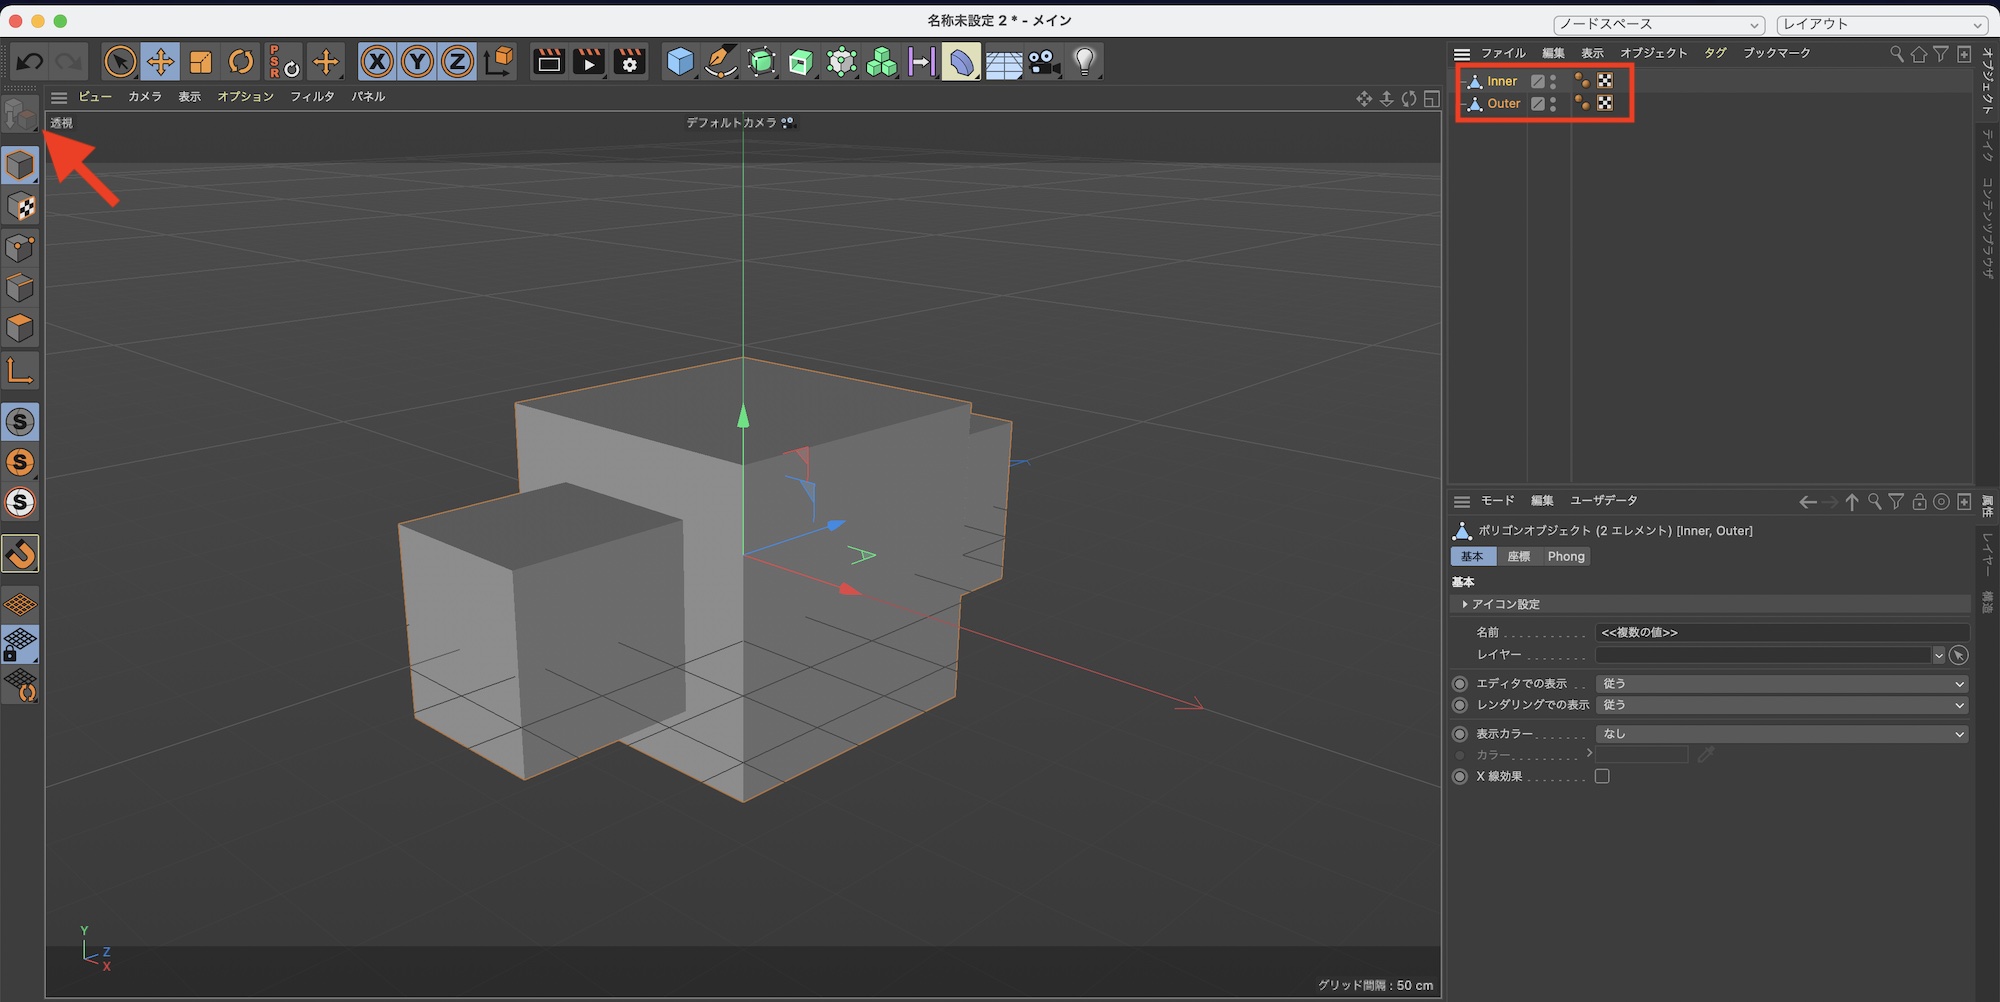Image resolution: width=2000 pixels, height=1002 pixels.
Task: Open the フィルタ menu in the viewport
Action: 312,97
